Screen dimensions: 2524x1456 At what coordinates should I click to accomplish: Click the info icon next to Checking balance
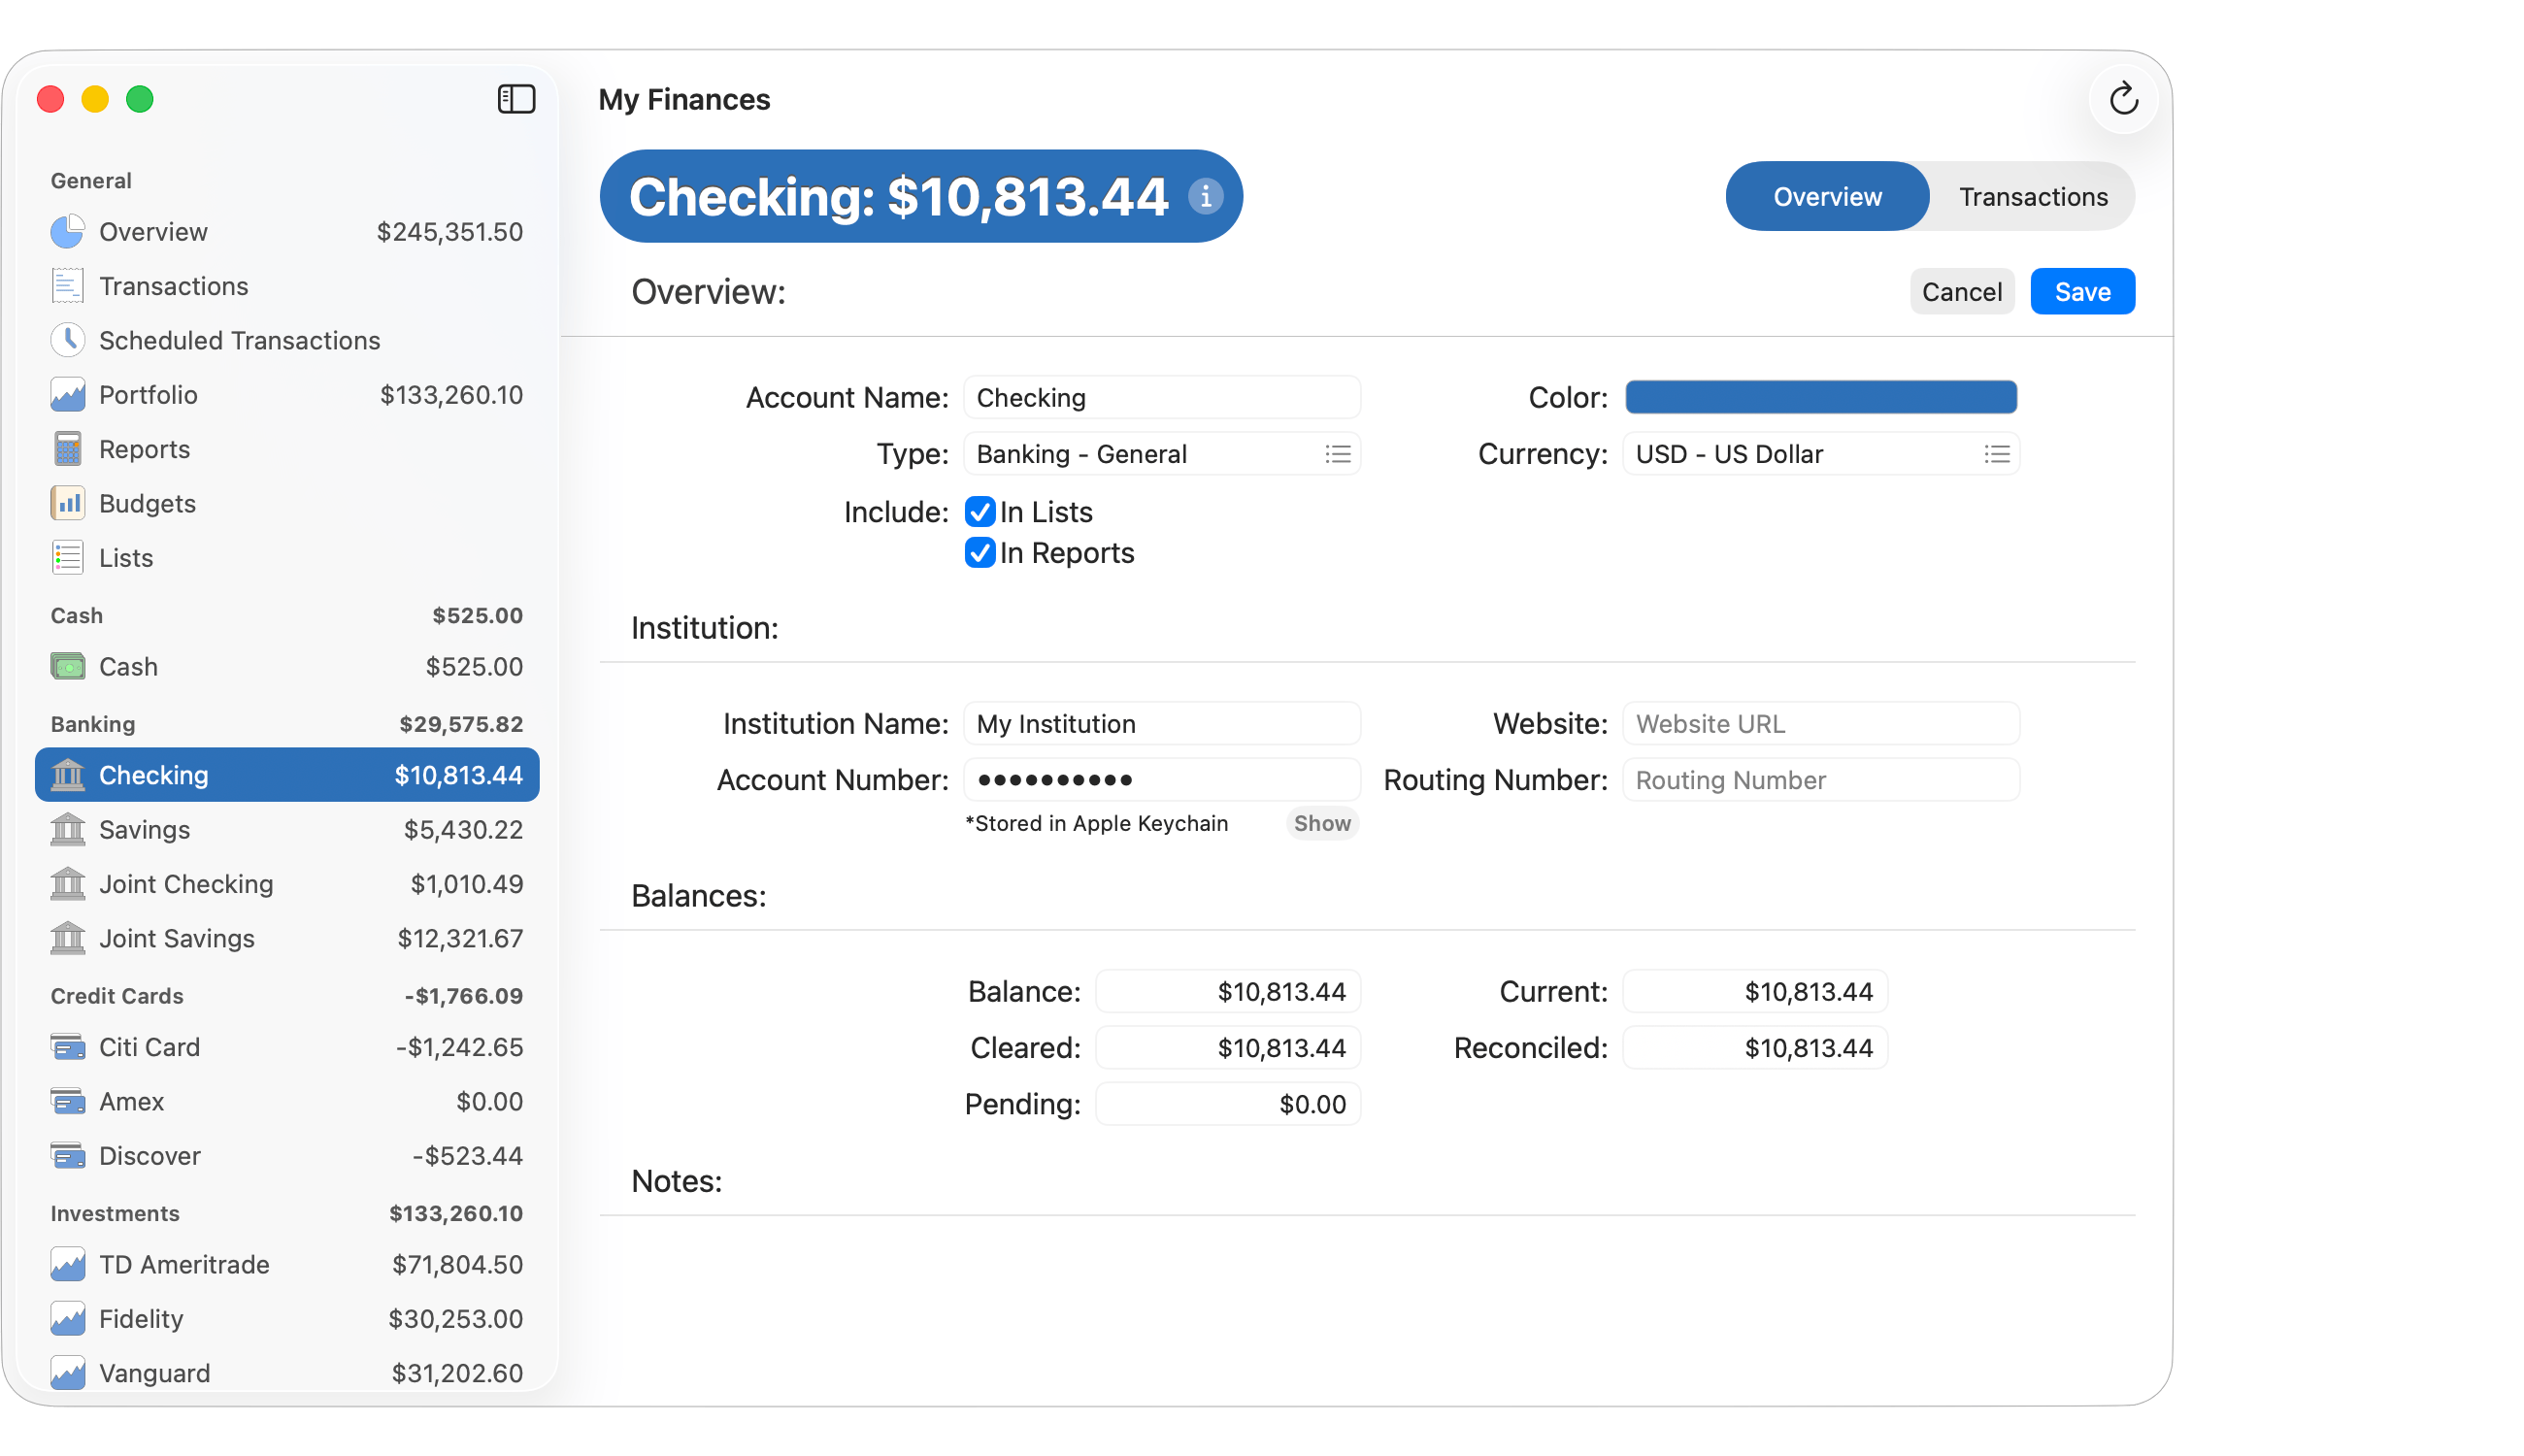[x=1206, y=197]
